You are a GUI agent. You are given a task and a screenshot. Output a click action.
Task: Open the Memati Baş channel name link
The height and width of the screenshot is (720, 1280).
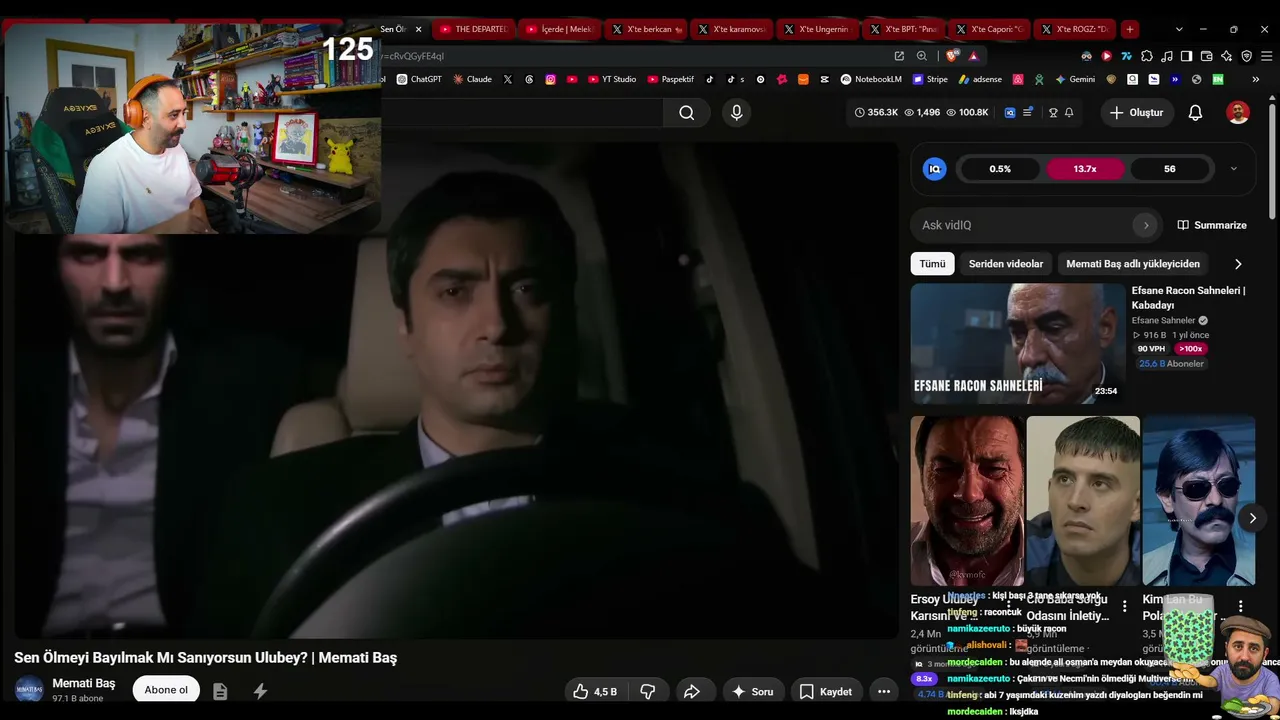[84, 683]
